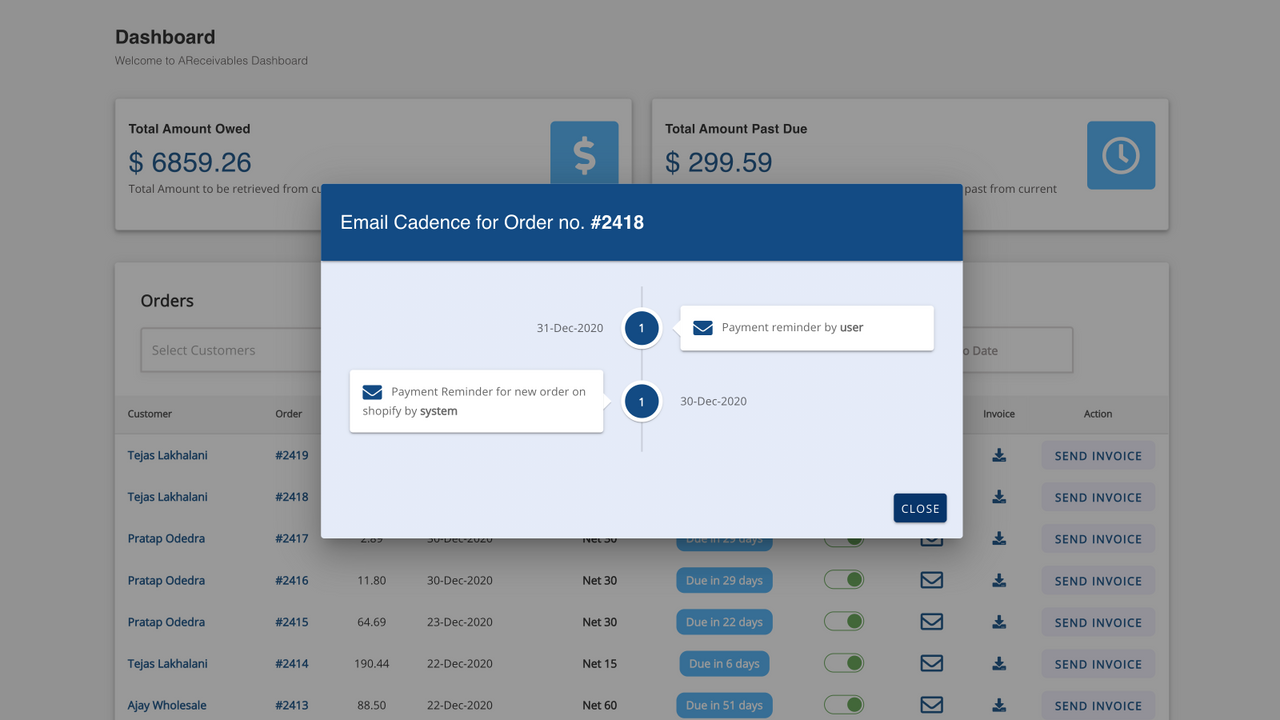The image size is (1280, 720).
Task: Click the download invoice icon for order #2419
Action: 998,455
